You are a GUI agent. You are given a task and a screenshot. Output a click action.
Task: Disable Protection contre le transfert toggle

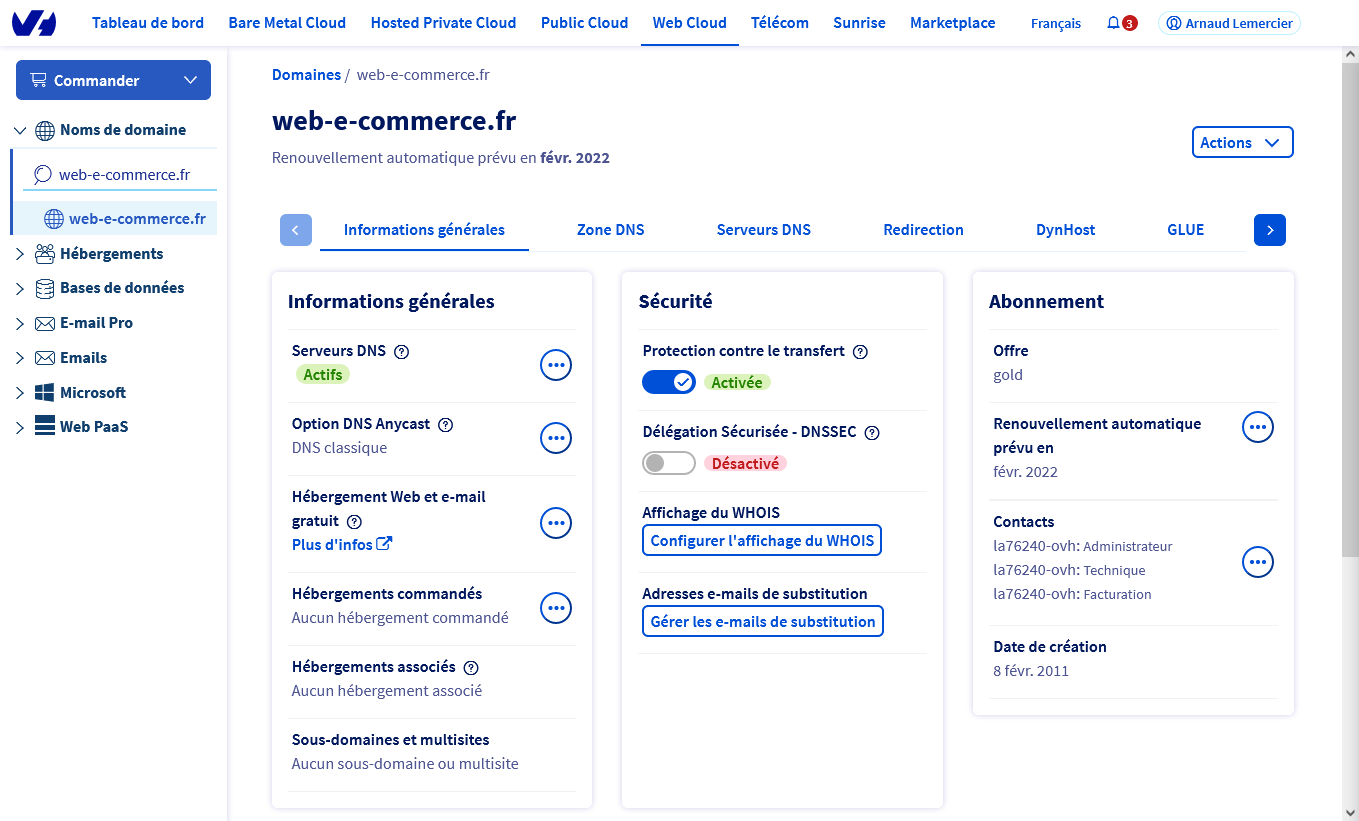pyautogui.click(x=668, y=382)
